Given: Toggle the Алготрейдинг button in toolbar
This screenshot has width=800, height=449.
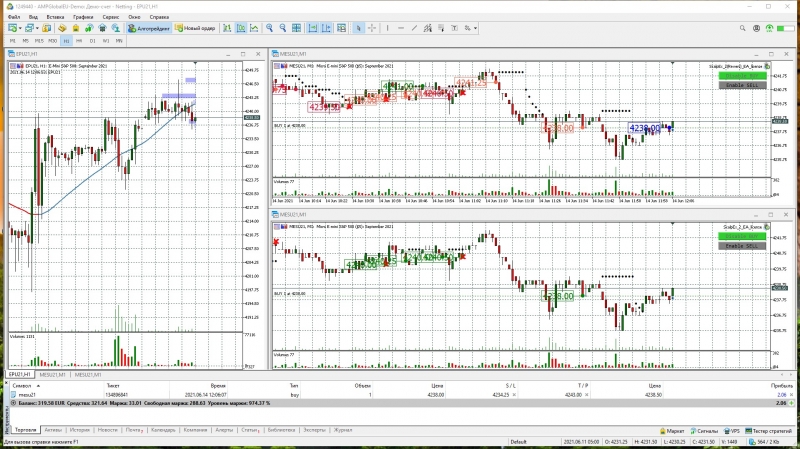Looking at the screenshot, I should [x=149, y=28].
